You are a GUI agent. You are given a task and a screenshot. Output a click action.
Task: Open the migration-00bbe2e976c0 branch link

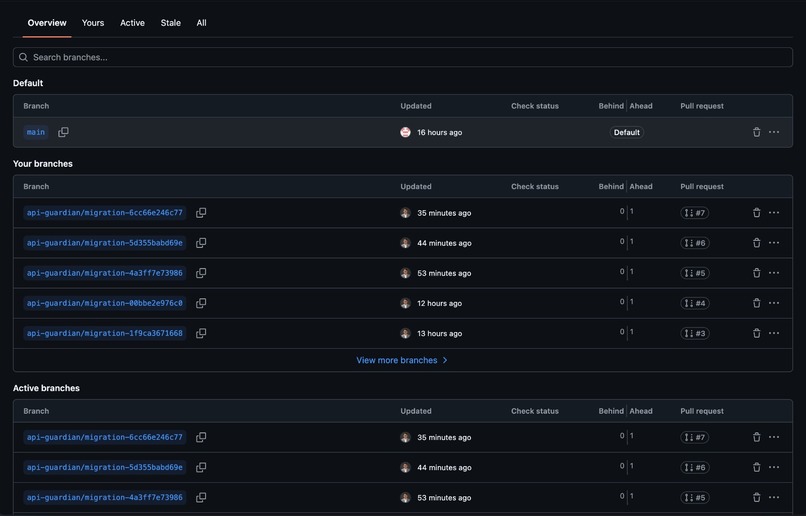point(105,303)
